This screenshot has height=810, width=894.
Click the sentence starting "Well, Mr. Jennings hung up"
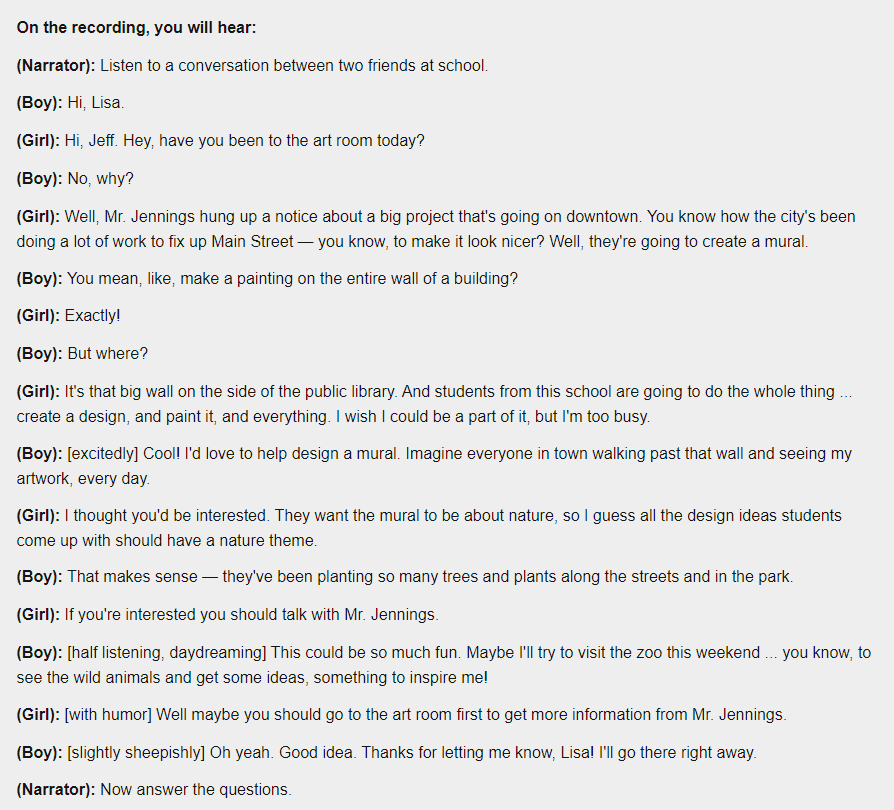[250, 217]
